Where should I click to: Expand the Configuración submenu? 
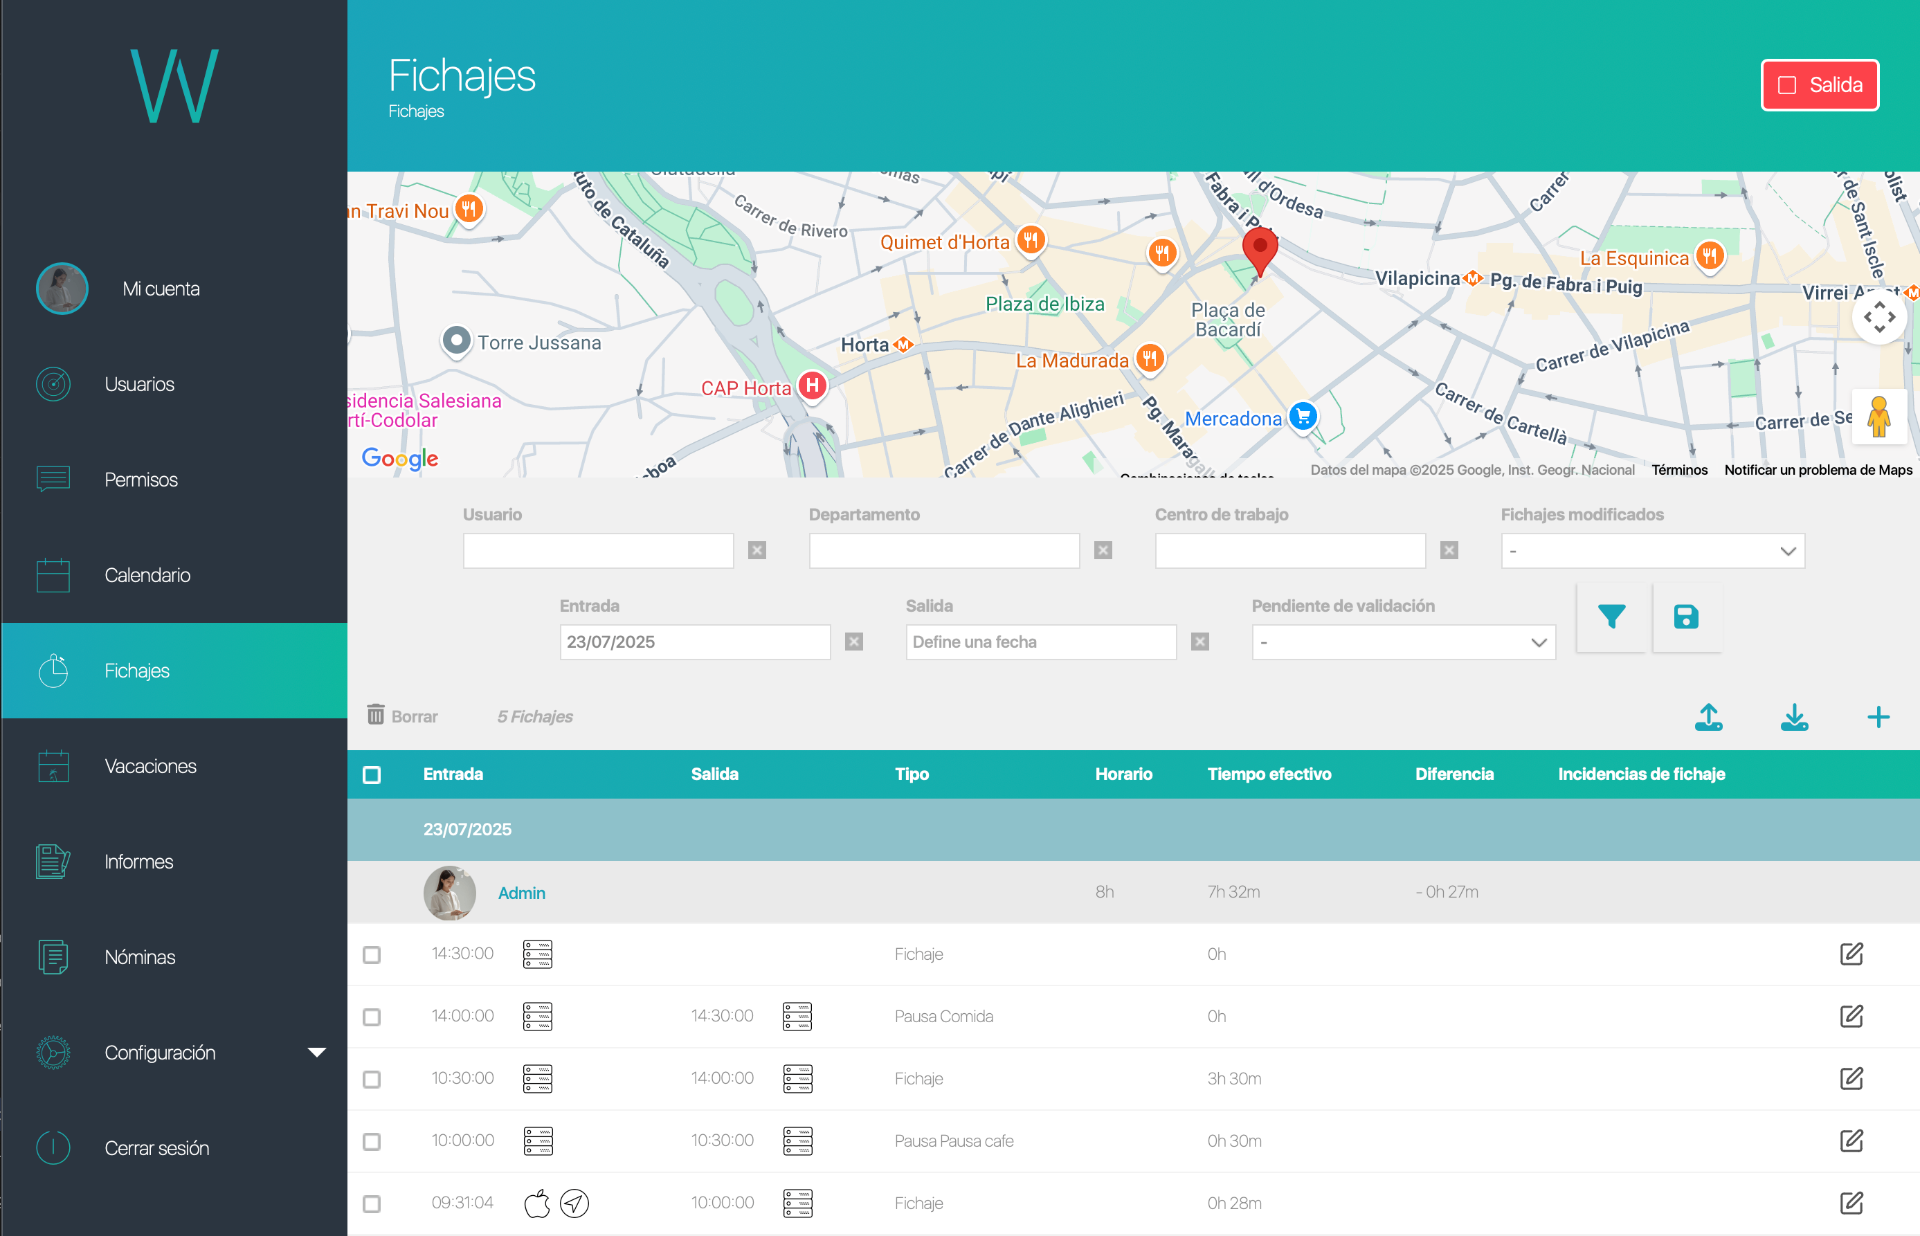[316, 1052]
